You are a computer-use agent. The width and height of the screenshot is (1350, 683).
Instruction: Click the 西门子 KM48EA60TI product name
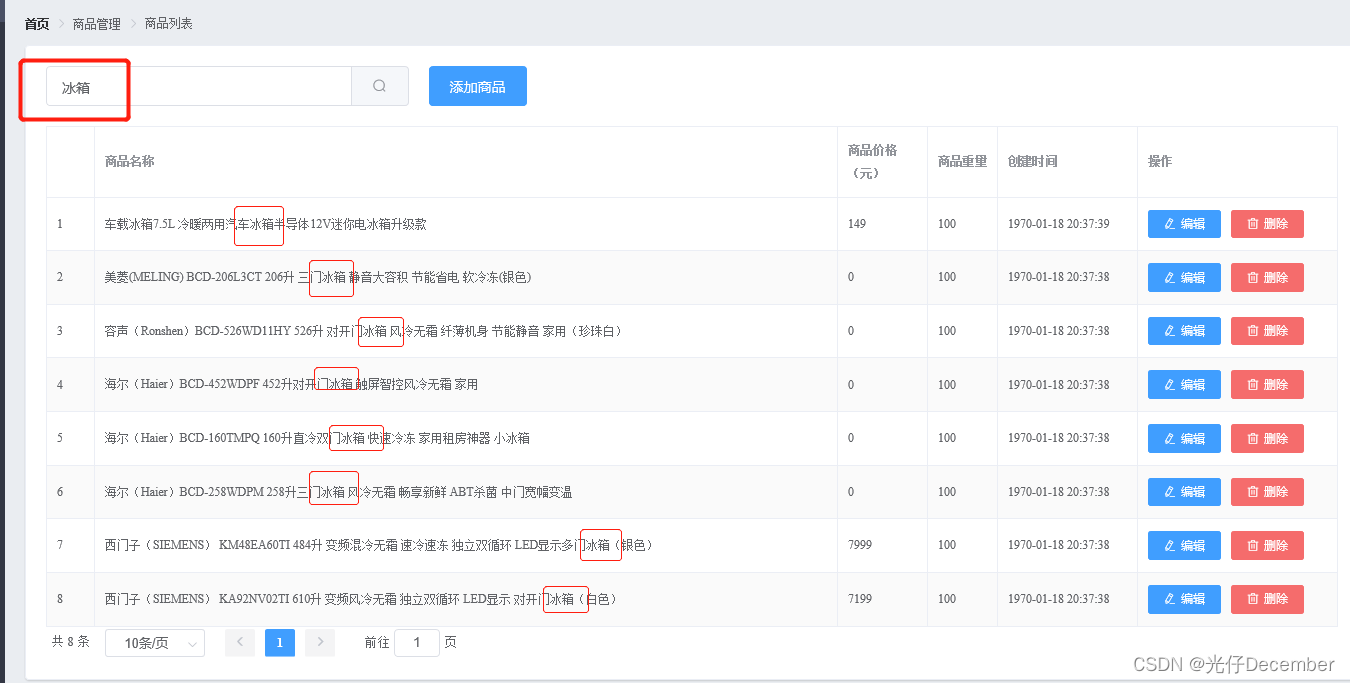coord(381,545)
